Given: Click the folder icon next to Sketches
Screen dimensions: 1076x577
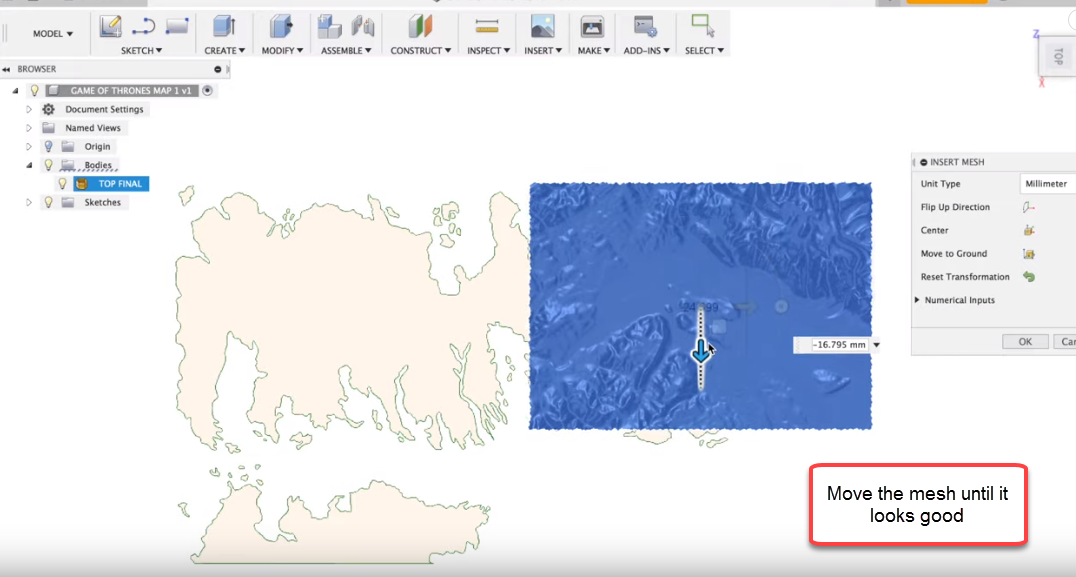Looking at the screenshot, I should click(x=67, y=202).
